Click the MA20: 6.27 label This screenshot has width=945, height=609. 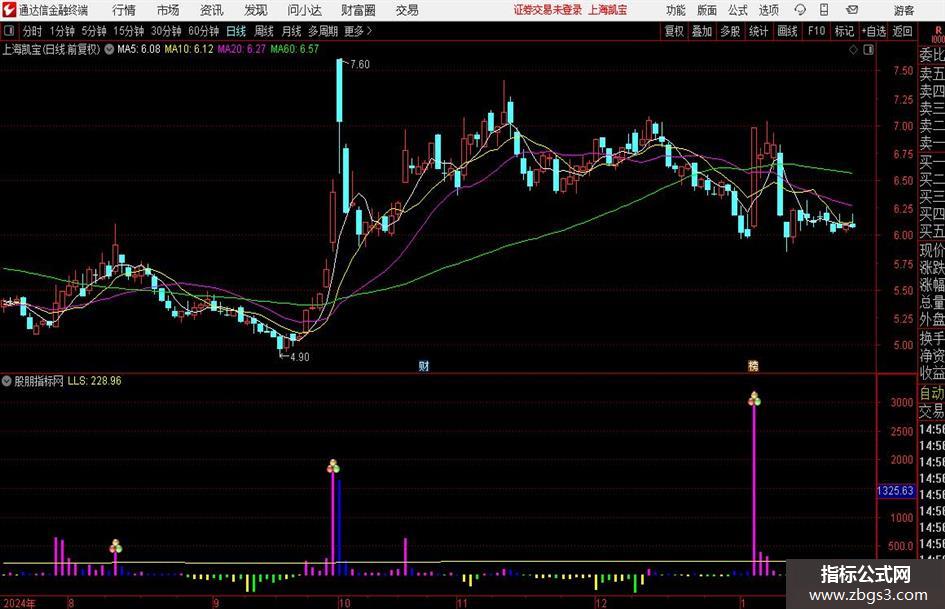(241, 49)
